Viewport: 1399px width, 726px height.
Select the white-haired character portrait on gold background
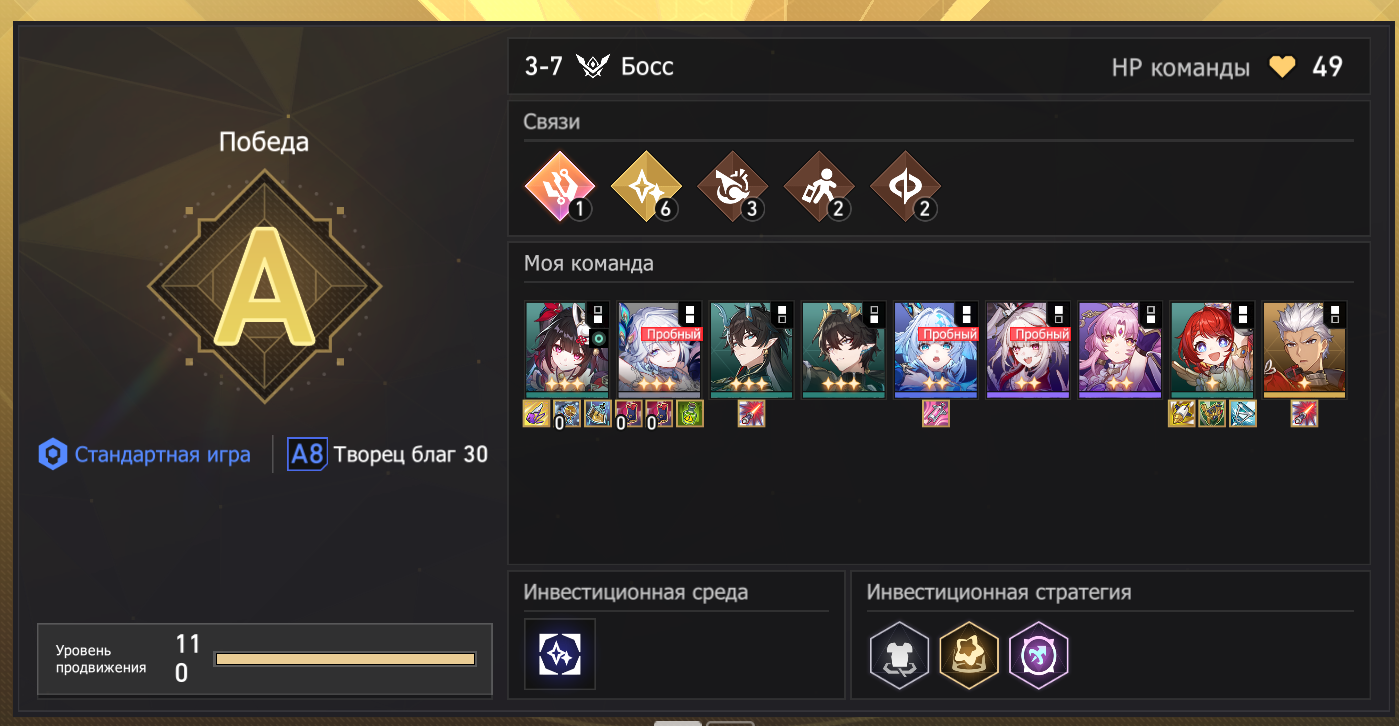coord(1305,350)
